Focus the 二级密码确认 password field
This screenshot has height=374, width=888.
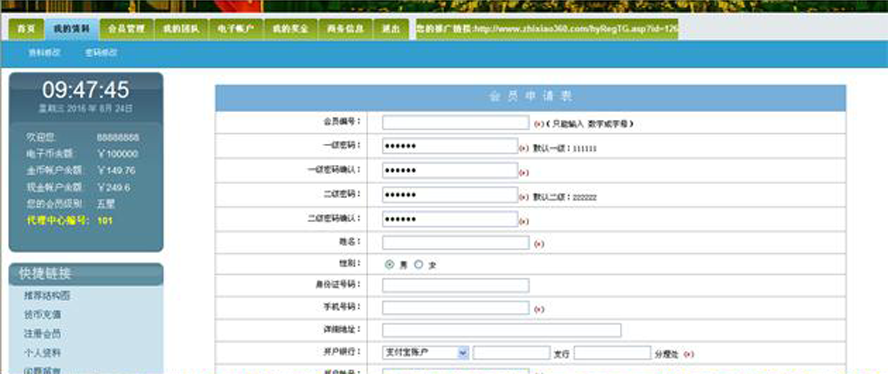tap(450, 219)
